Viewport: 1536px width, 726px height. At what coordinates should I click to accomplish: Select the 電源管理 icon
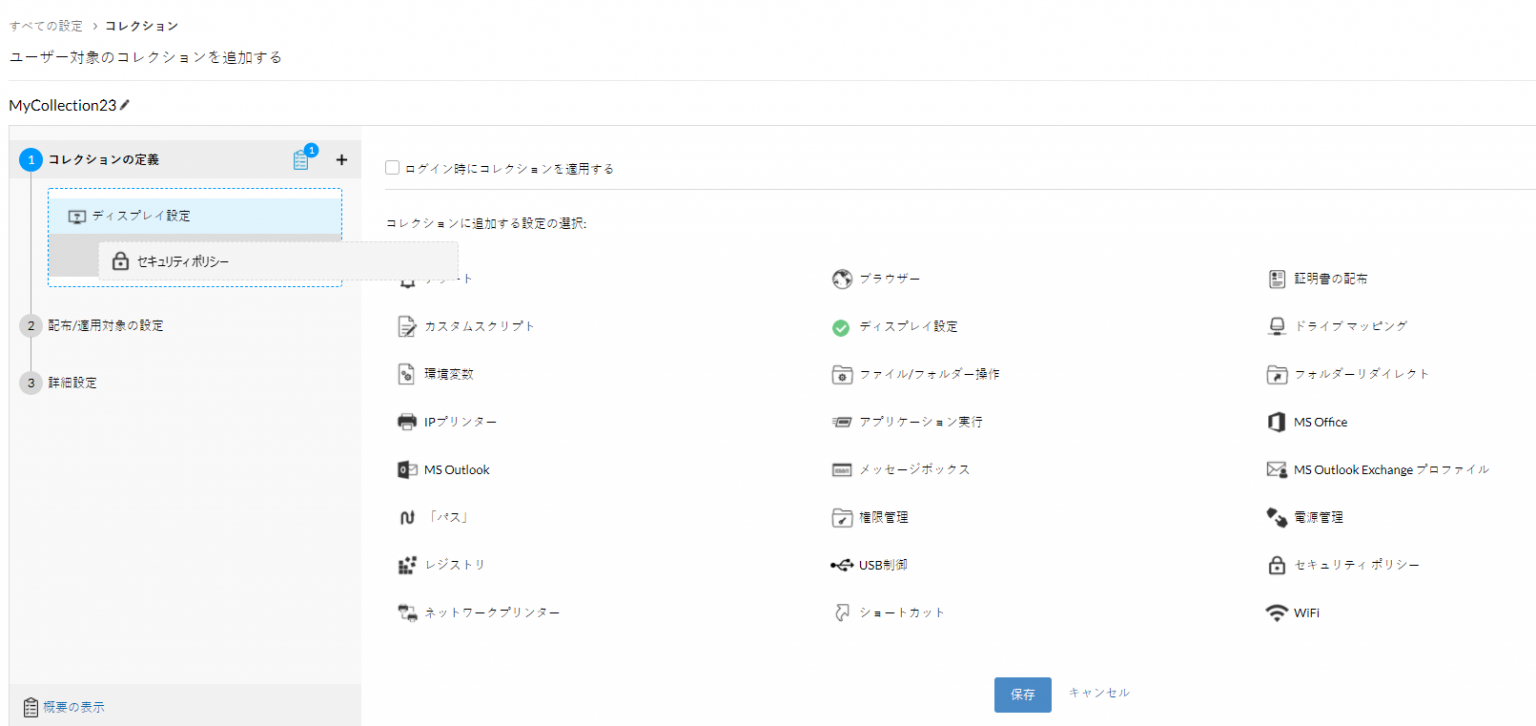click(x=1276, y=518)
